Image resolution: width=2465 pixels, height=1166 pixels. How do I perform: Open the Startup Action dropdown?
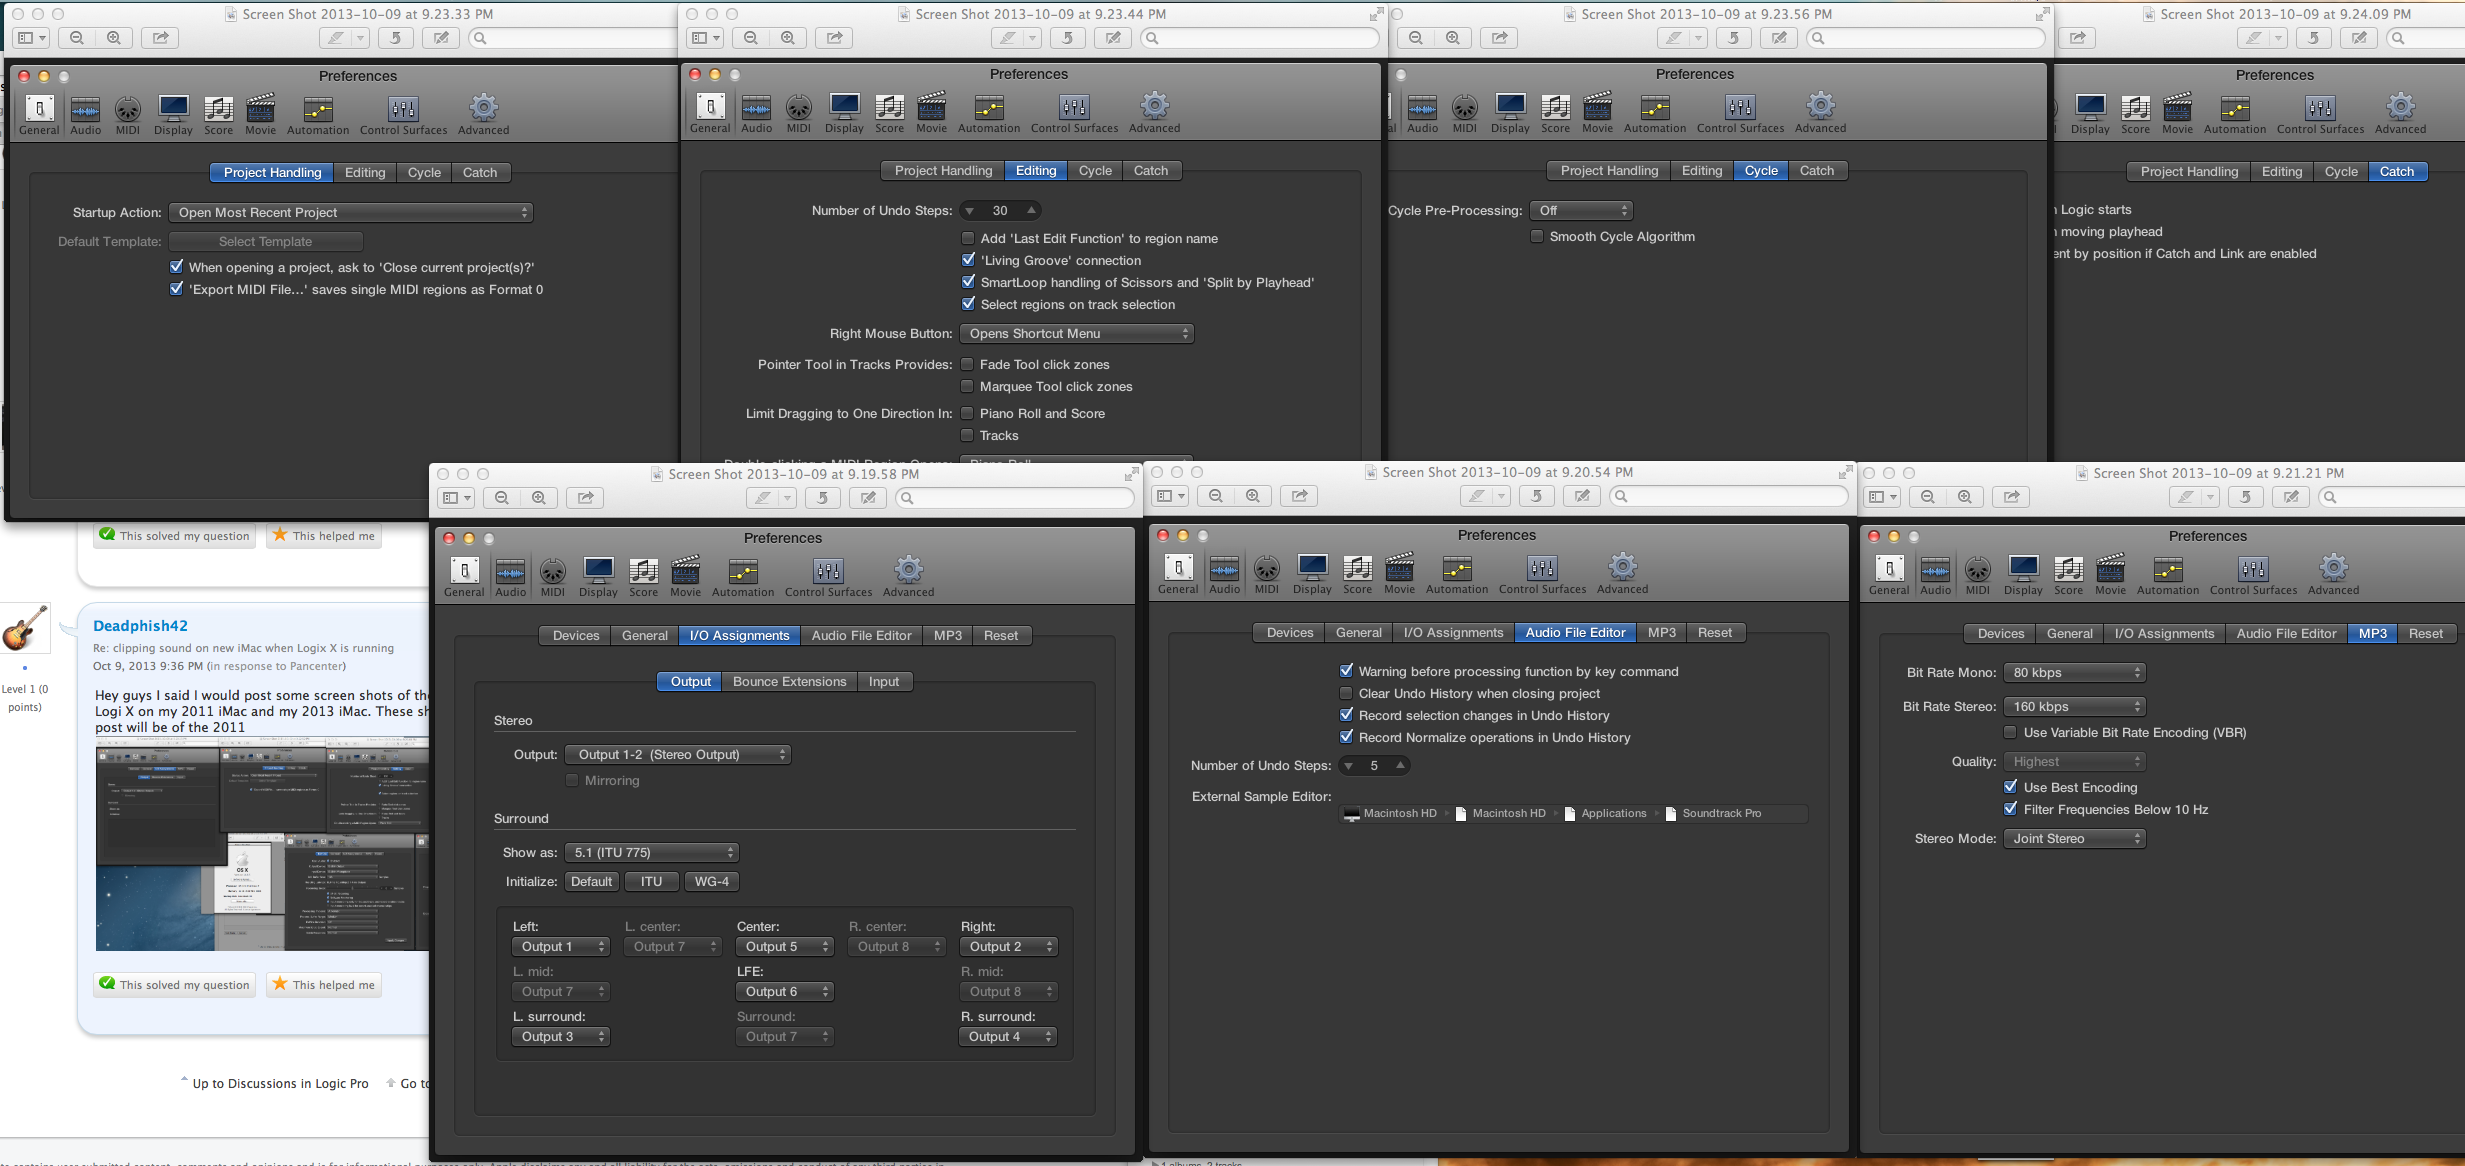tap(351, 212)
